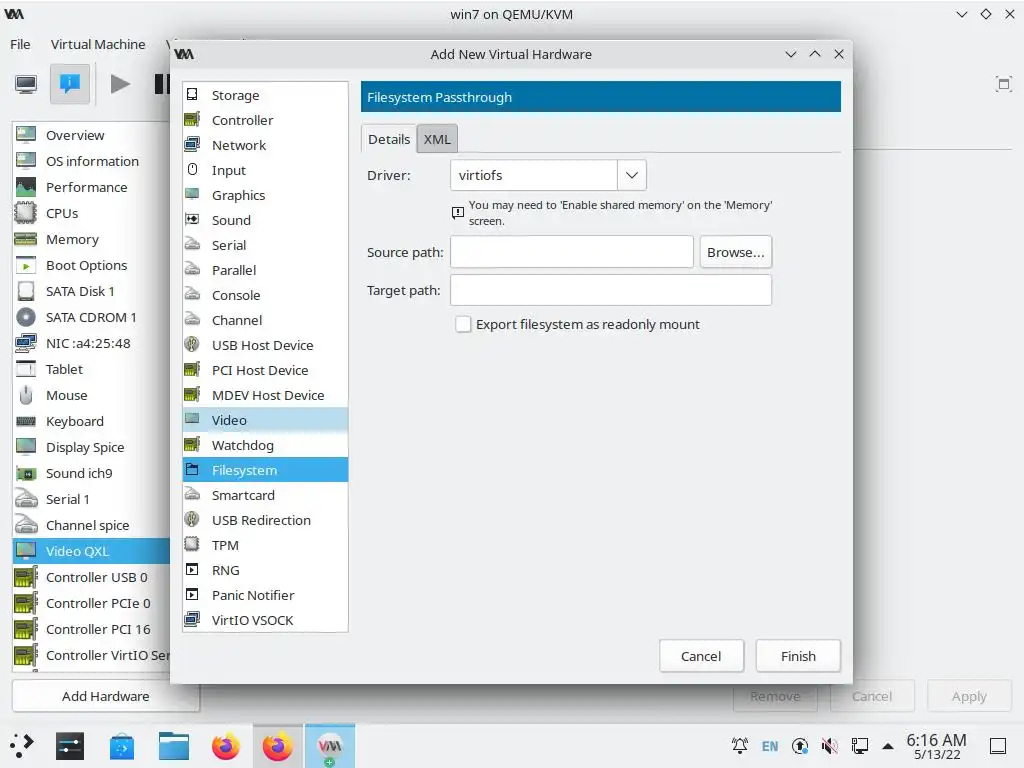The width and height of the screenshot is (1024, 768).
Task: Choose Panic Notifier entry
Action: click(265, 595)
